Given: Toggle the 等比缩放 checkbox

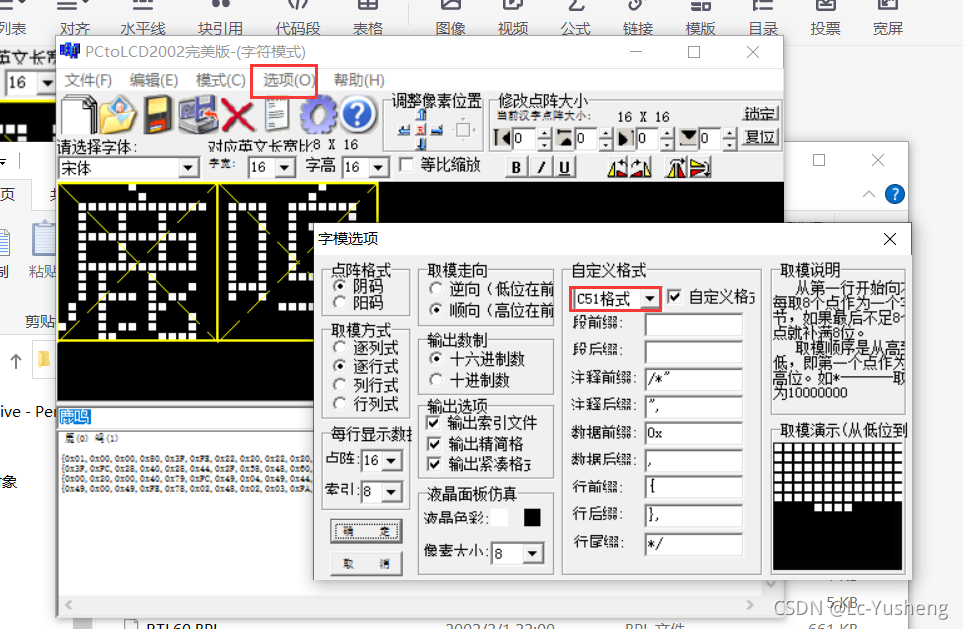Looking at the screenshot, I should [406, 165].
